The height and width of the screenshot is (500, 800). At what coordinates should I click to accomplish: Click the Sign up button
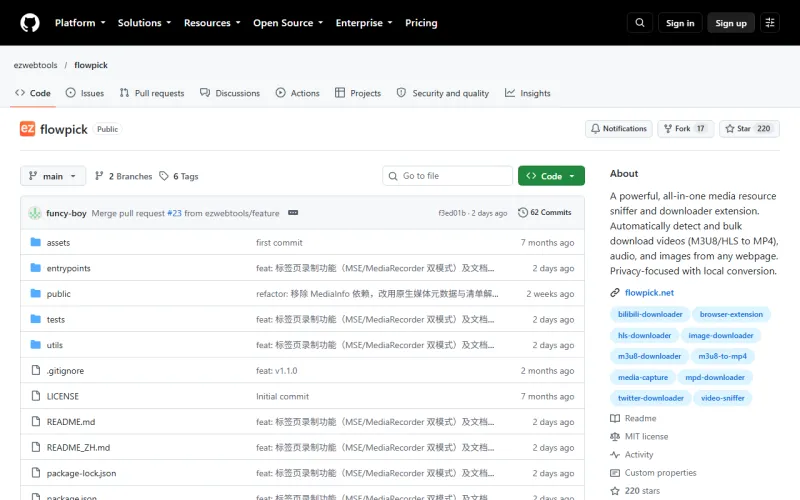[731, 23]
